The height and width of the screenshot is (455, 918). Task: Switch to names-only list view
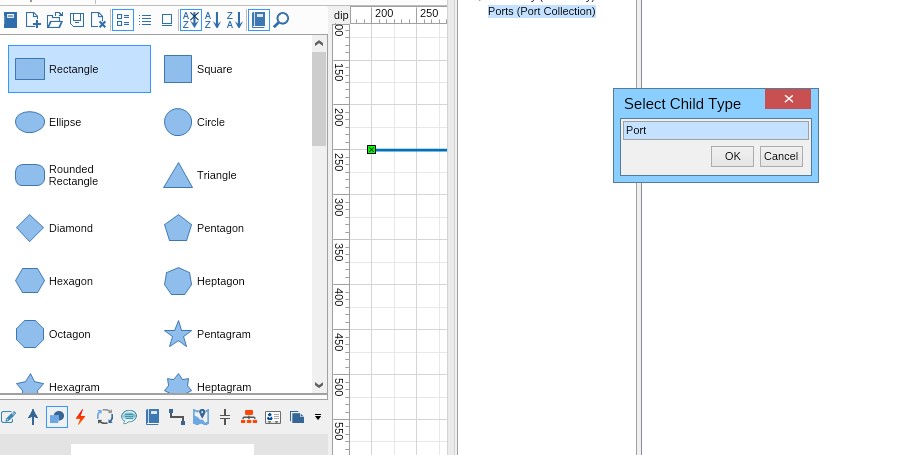pyautogui.click(x=145, y=20)
